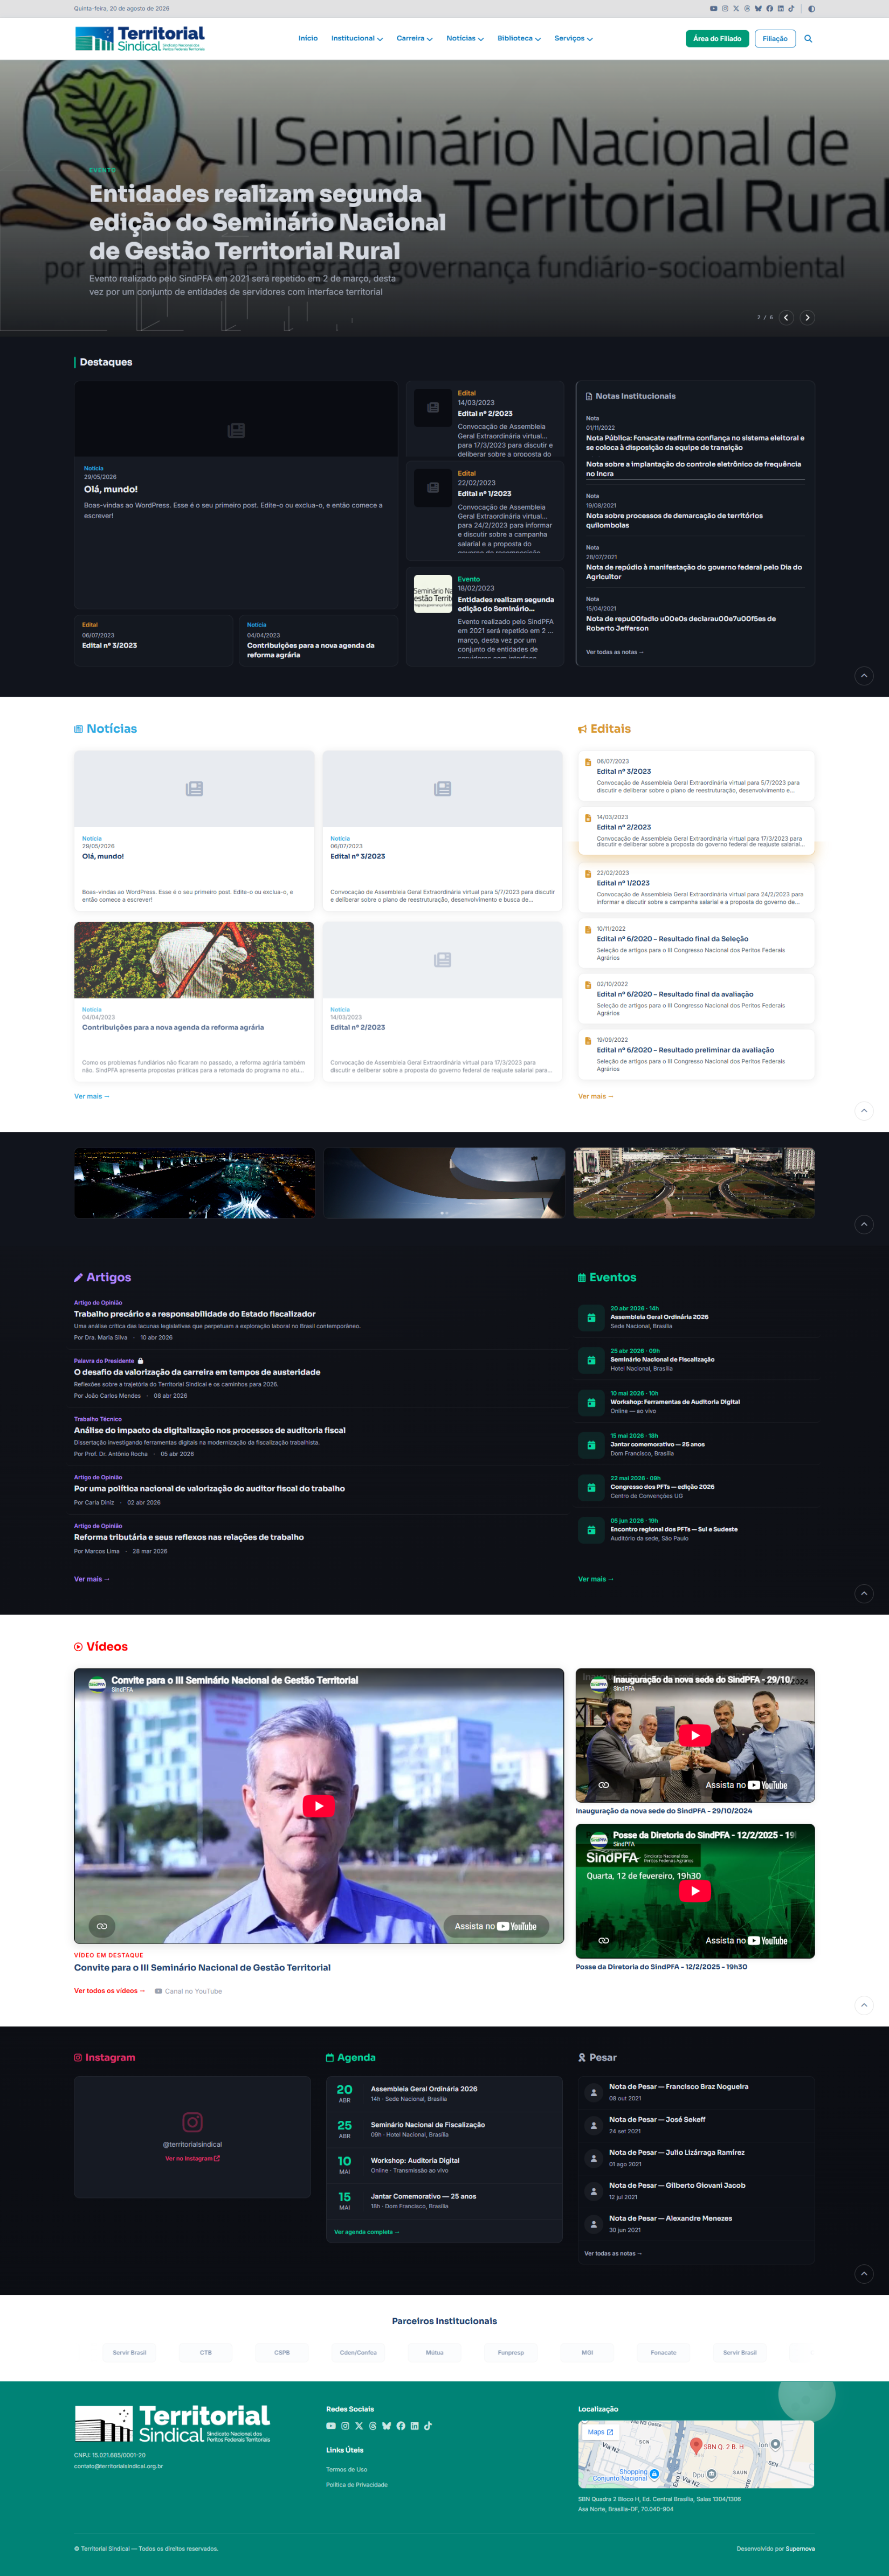Image resolution: width=889 pixels, height=2576 pixels.
Task: Open the Threads icon in the top bar
Action: [x=747, y=8]
